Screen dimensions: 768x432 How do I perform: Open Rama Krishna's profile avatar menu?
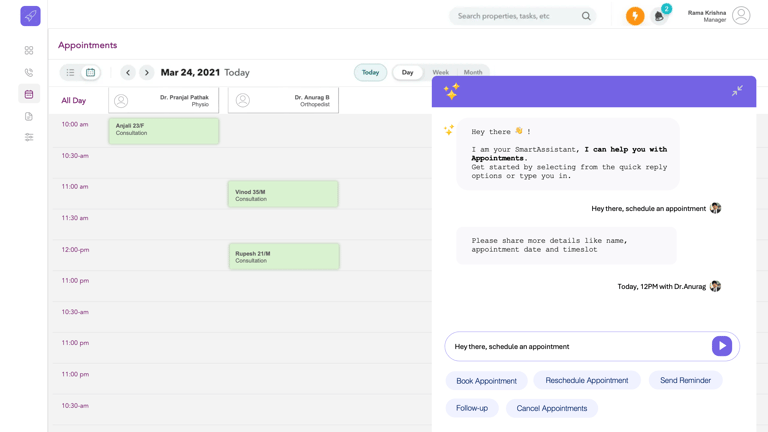click(x=741, y=15)
